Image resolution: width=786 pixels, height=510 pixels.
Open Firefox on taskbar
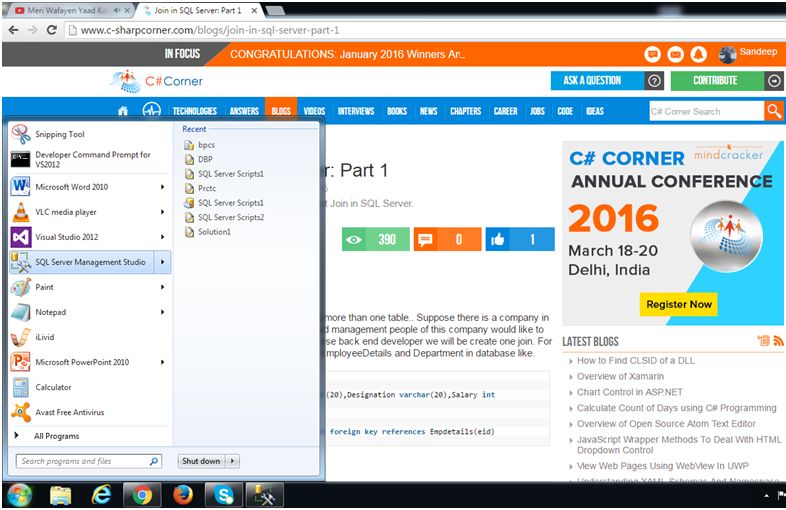pyautogui.click(x=183, y=495)
